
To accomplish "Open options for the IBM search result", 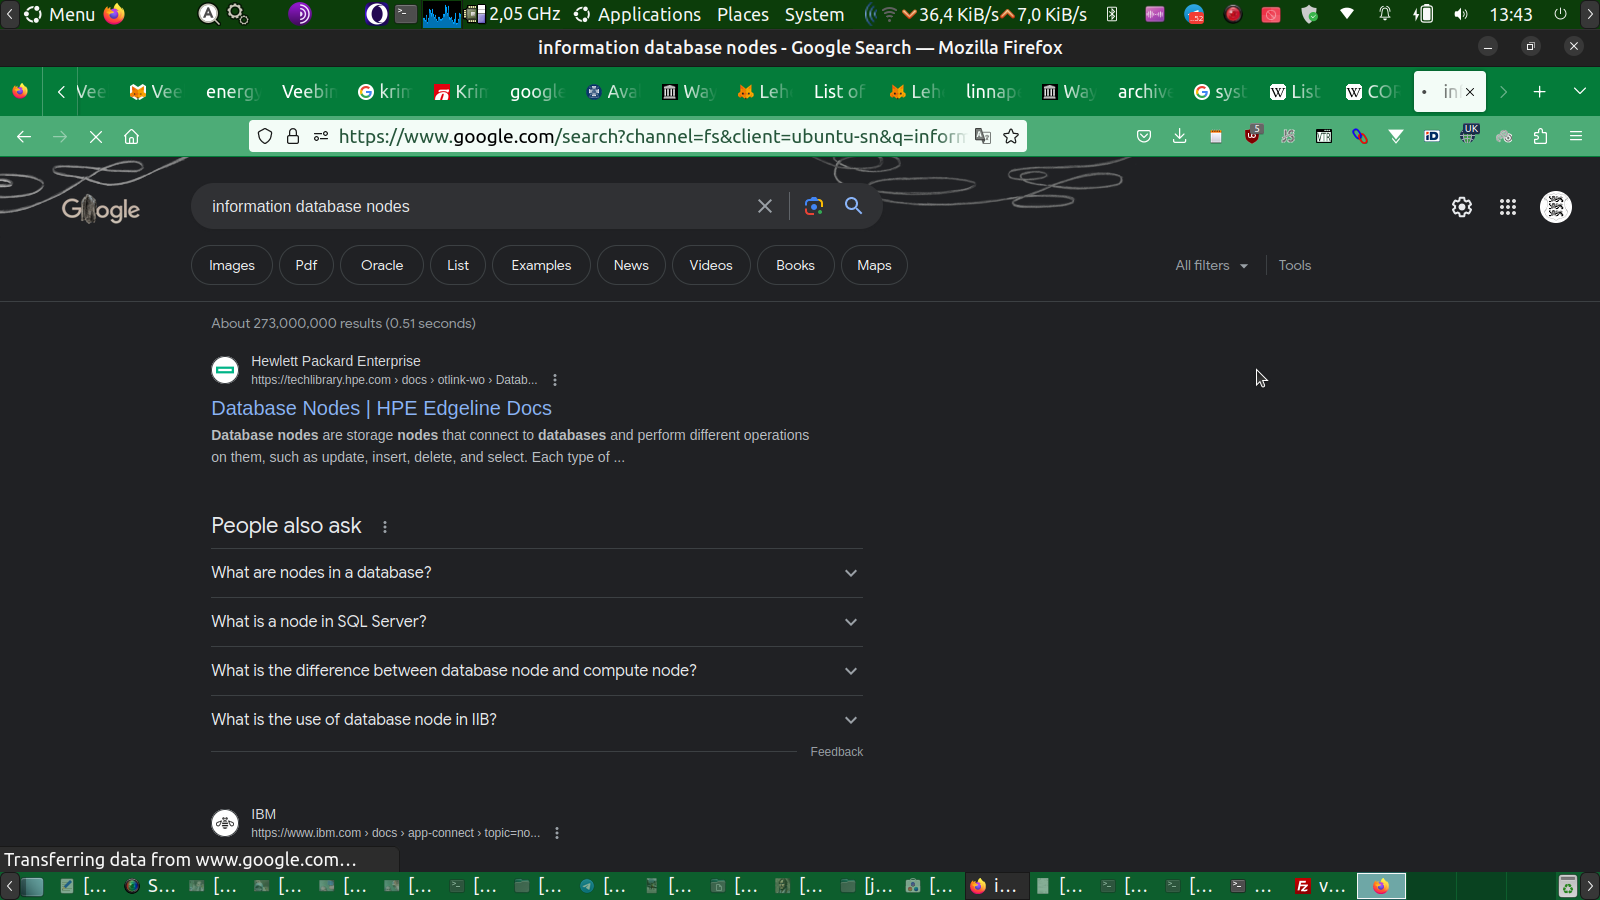I will tap(557, 833).
